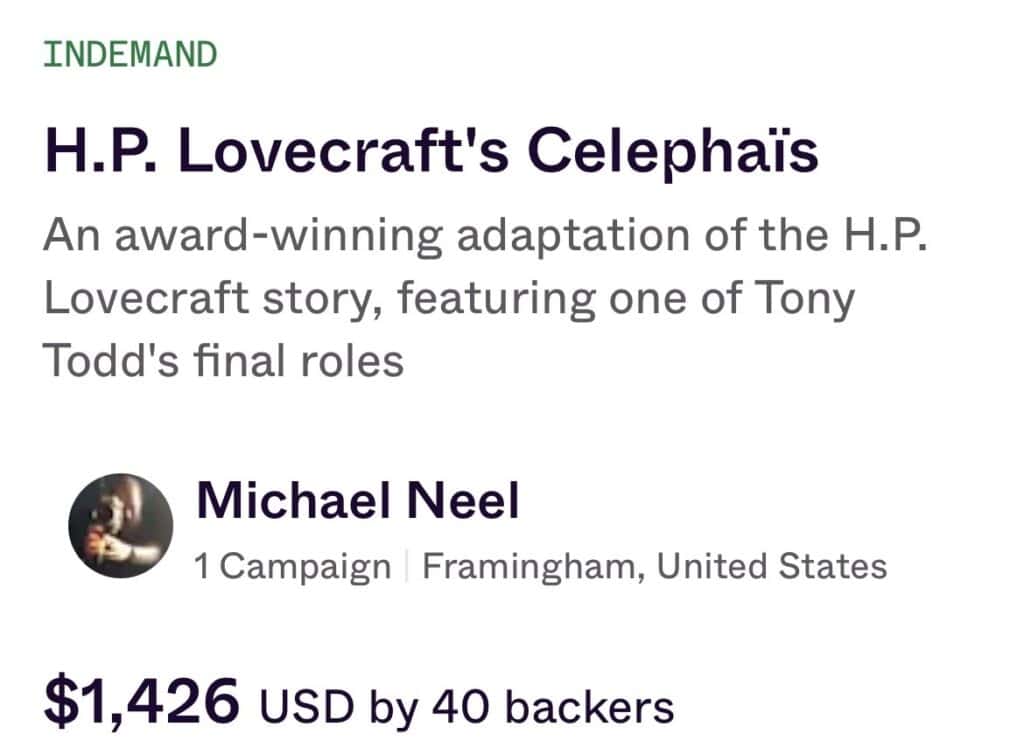Select the word Celephaïs in the title
Screen dimensions: 1024x748
click(x=673, y=151)
